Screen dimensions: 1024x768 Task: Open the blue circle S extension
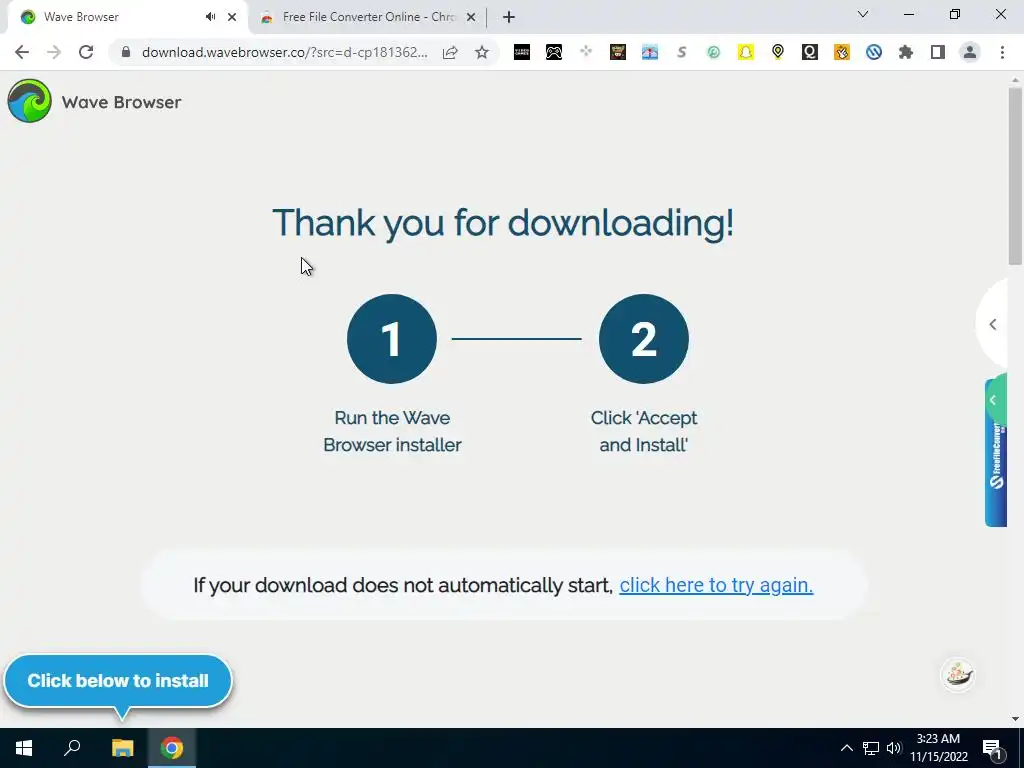coord(874,52)
